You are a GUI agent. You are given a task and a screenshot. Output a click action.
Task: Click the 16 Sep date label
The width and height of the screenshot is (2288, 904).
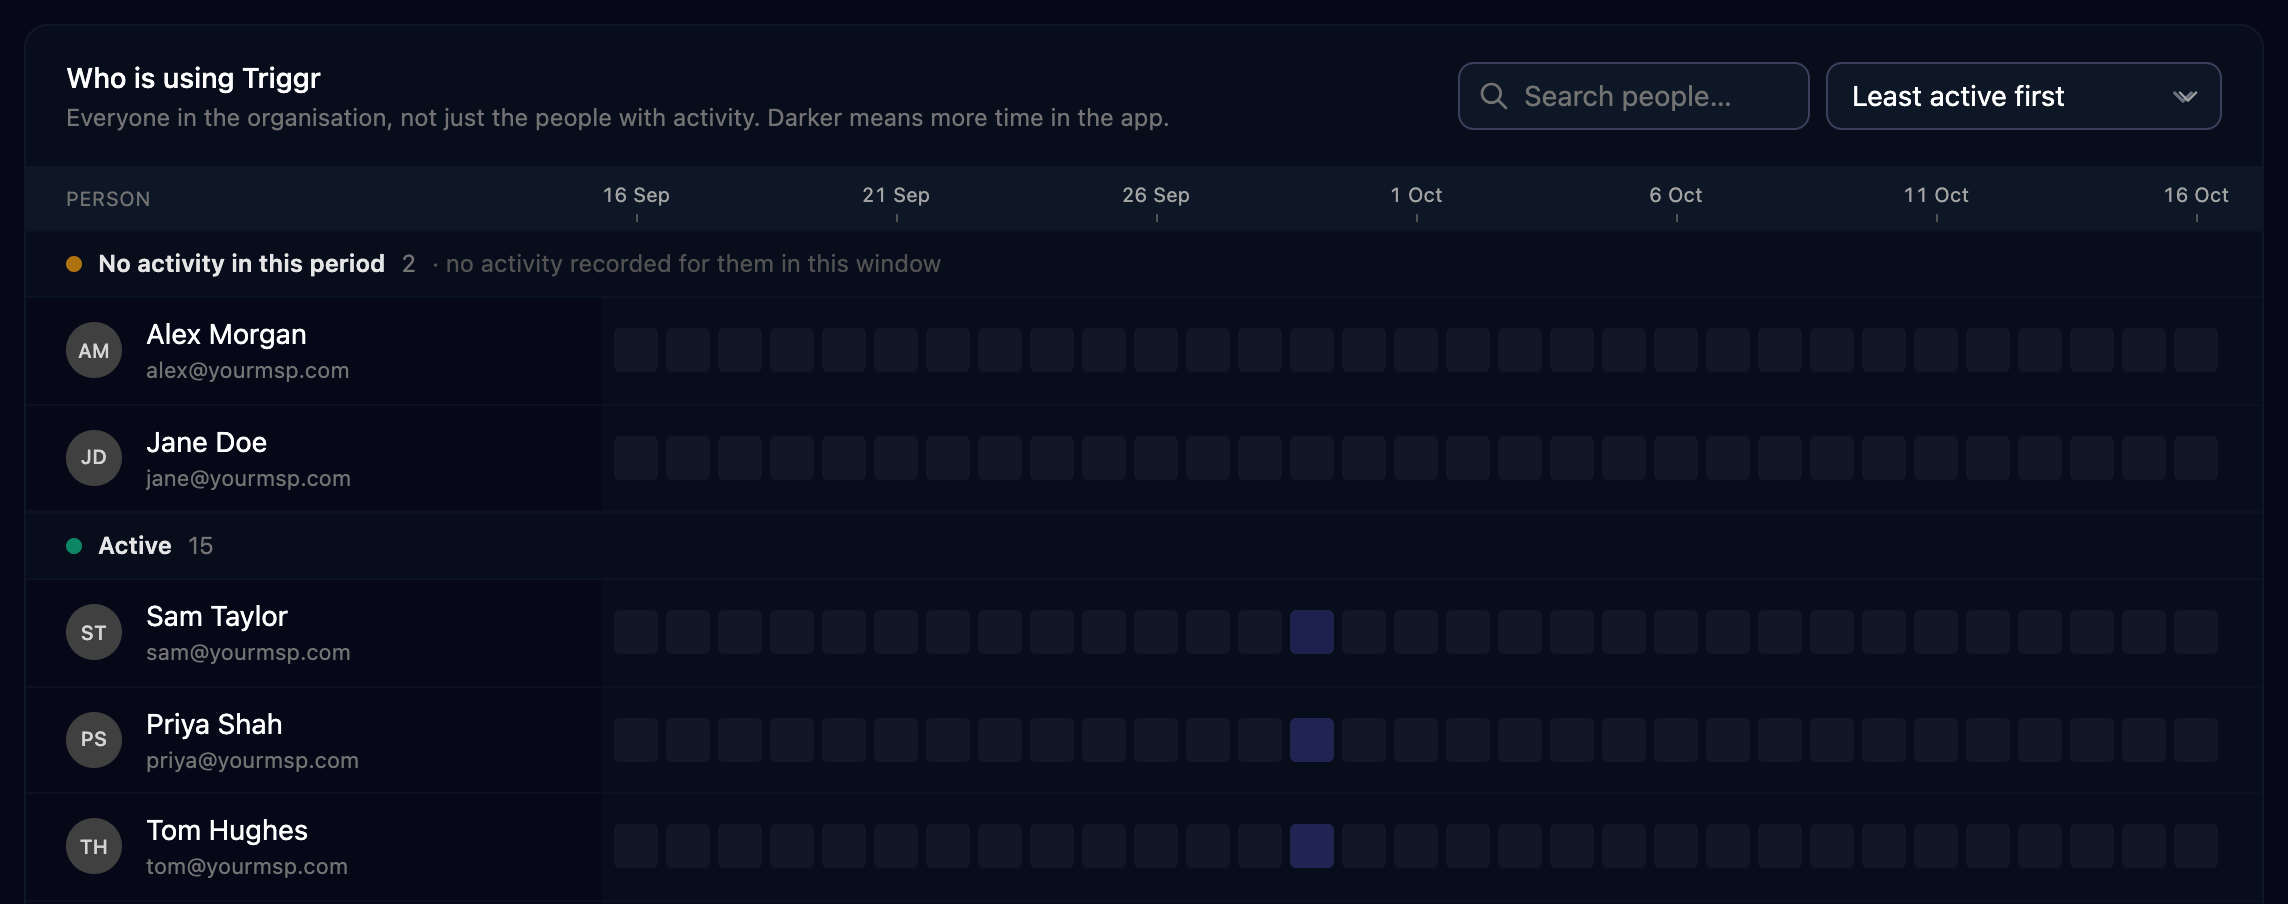(x=636, y=195)
